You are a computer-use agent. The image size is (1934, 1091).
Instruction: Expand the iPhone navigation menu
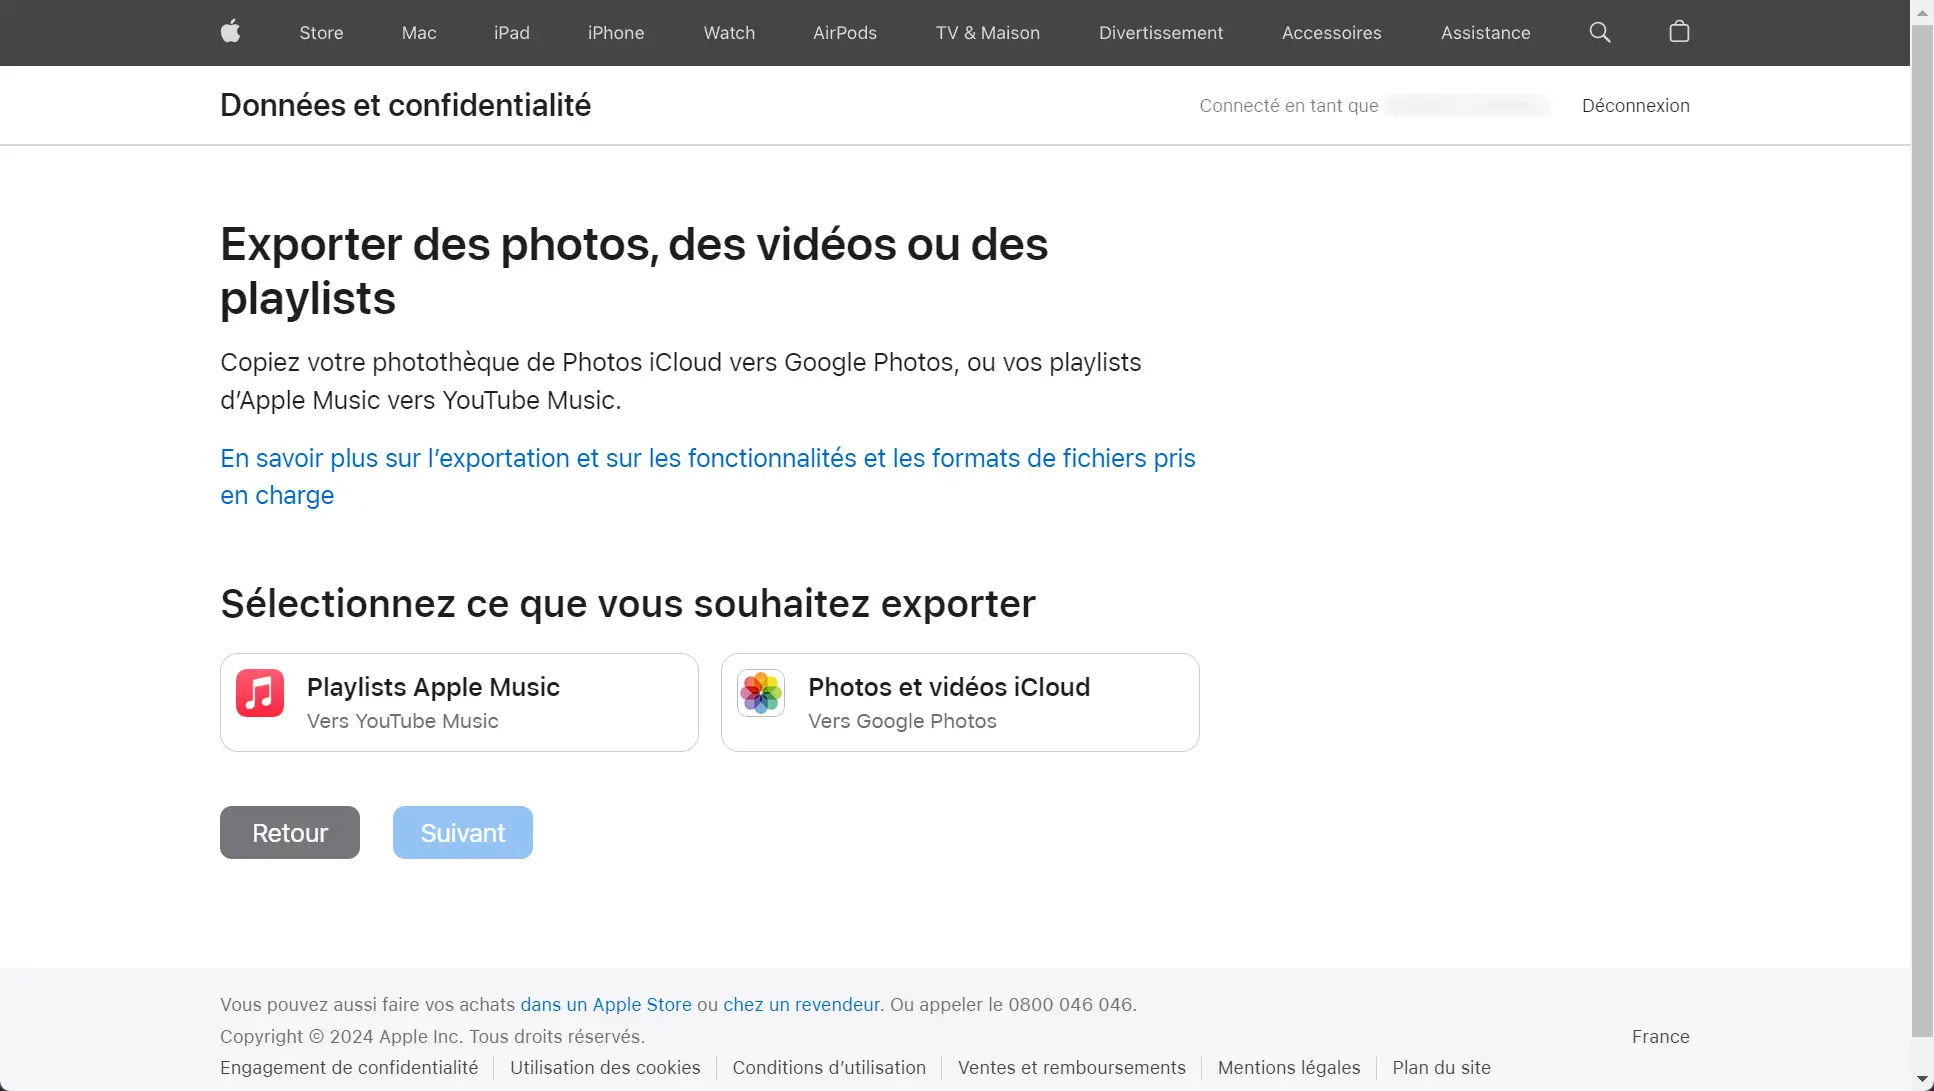pyautogui.click(x=615, y=32)
